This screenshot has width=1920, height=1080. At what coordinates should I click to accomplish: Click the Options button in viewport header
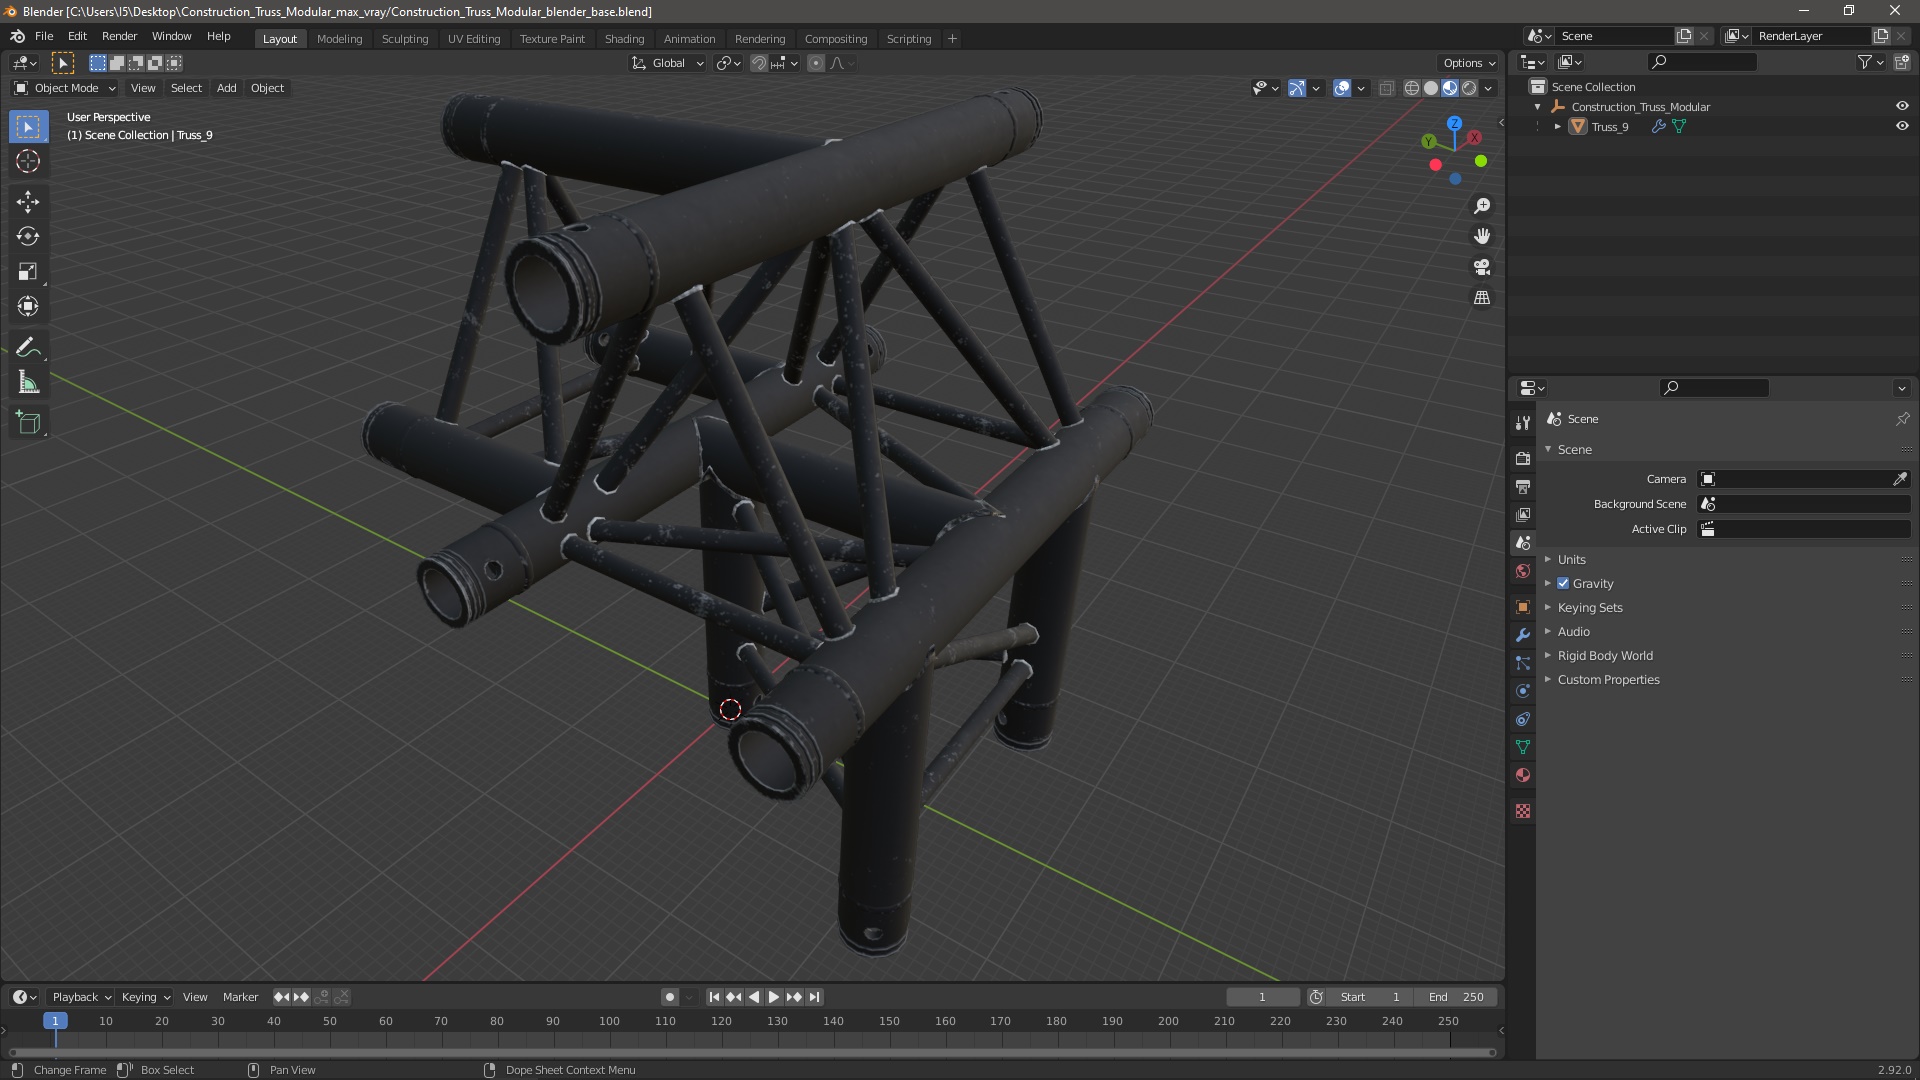(1468, 63)
